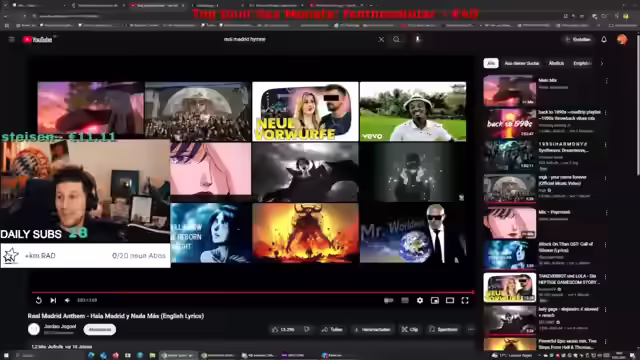This screenshot has width=640, height=360.
Task: Open options for Attack On Titan OST video
Action: [x=606, y=245]
